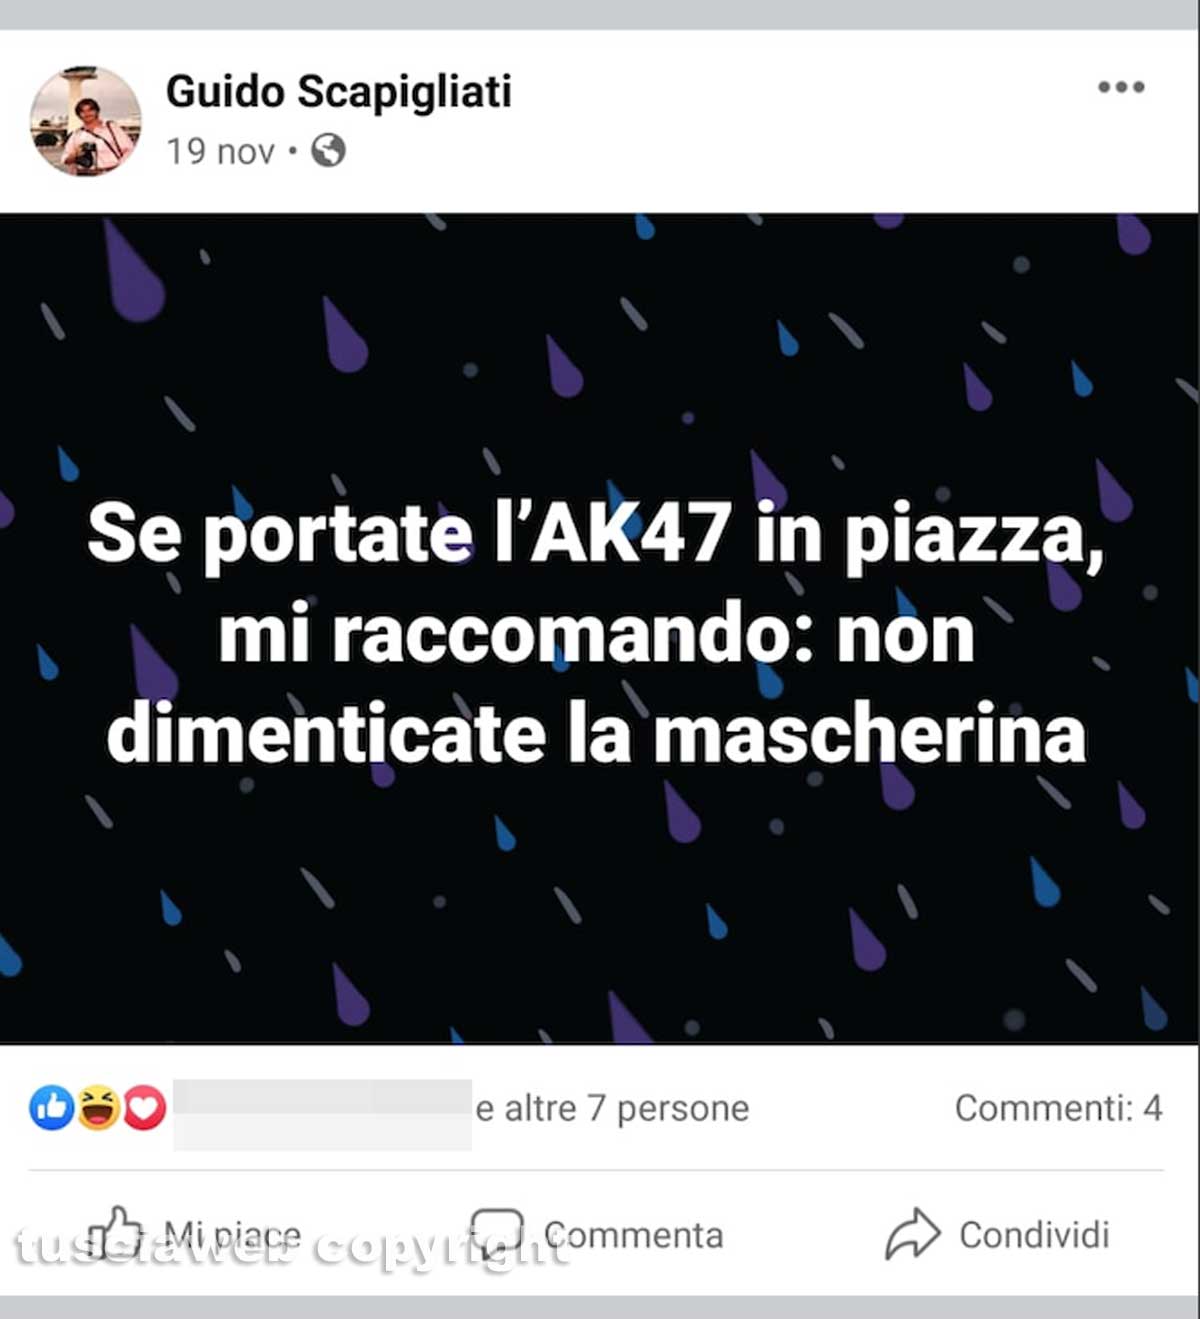1200x1319 pixels.
Task: Click the red heart Love reaction icon
Action: tap(144, 1107)
